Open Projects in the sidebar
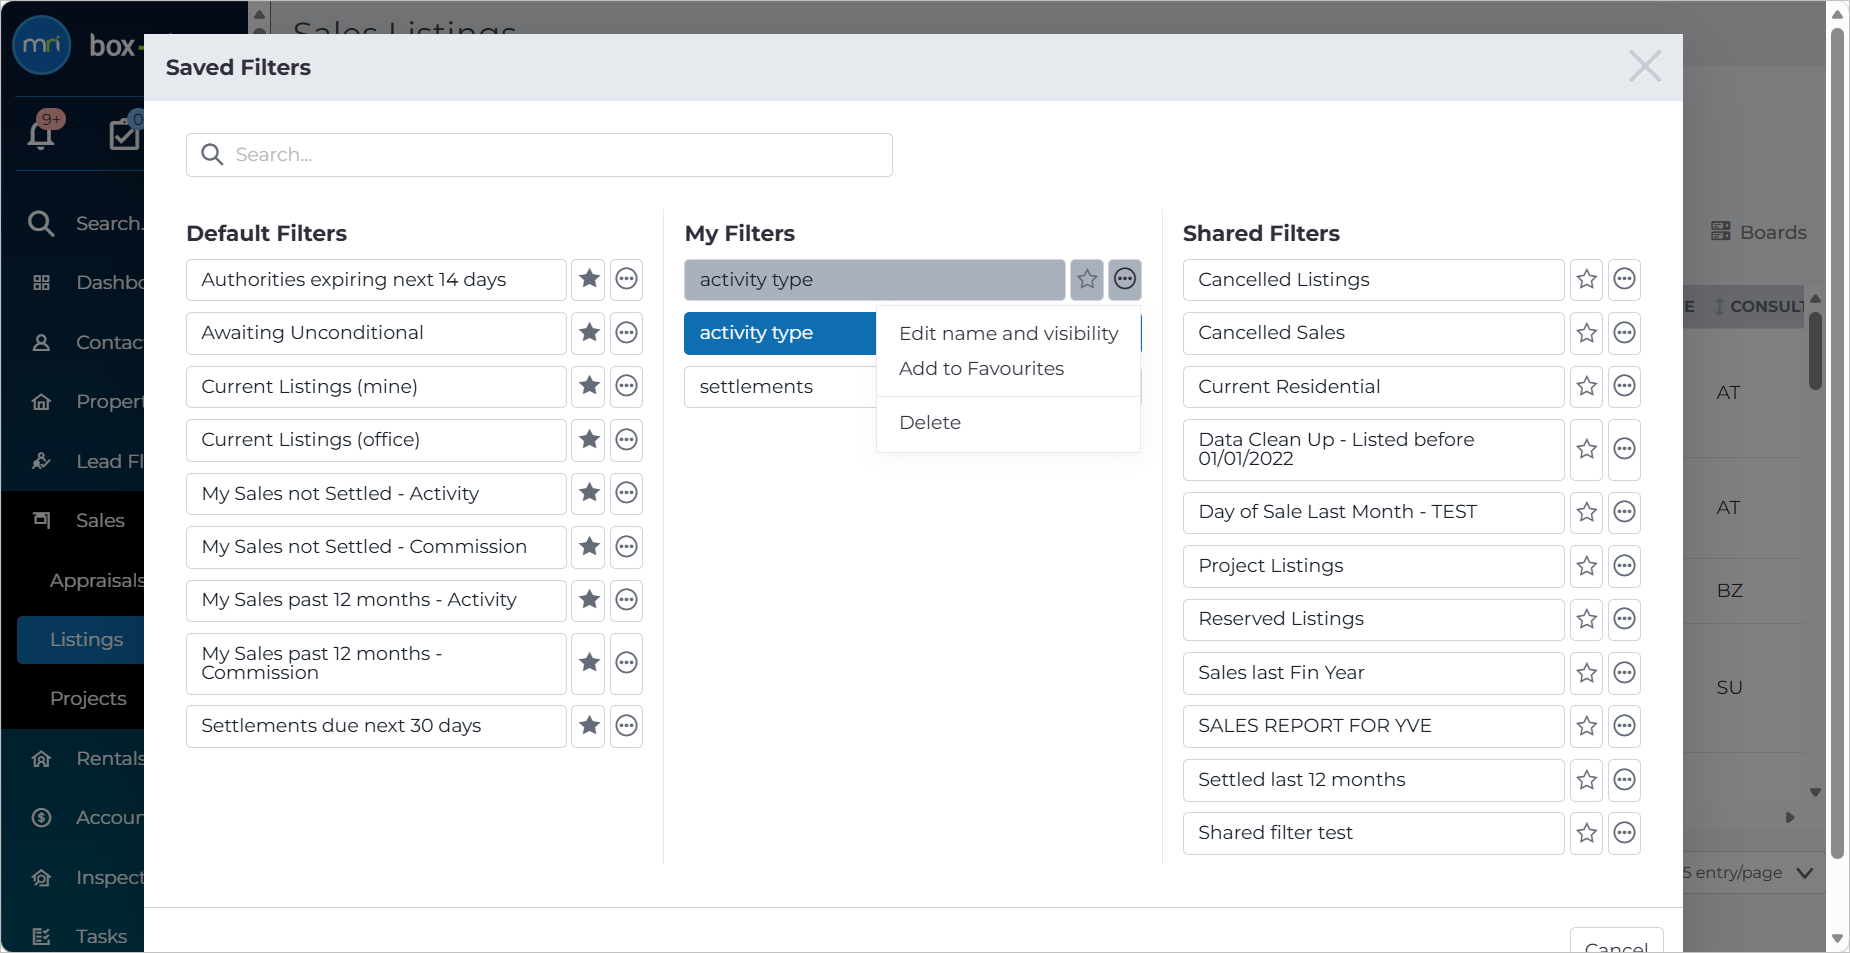The height and width of the screenshot is (953, 1850). coord(88,699)
